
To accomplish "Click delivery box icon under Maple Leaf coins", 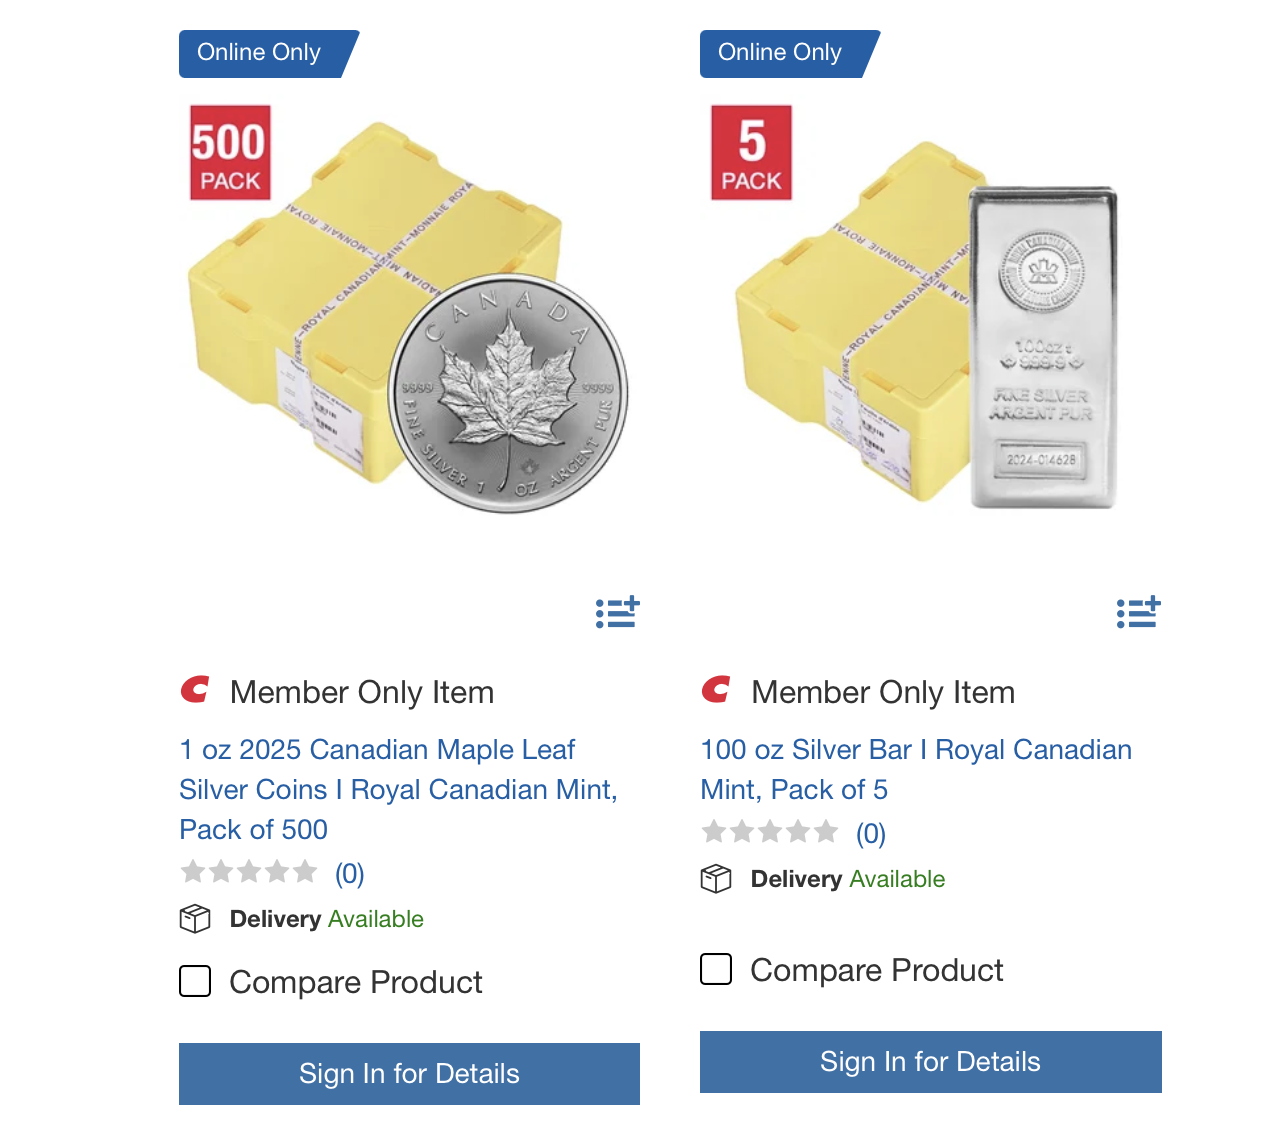I will (195, 919).
